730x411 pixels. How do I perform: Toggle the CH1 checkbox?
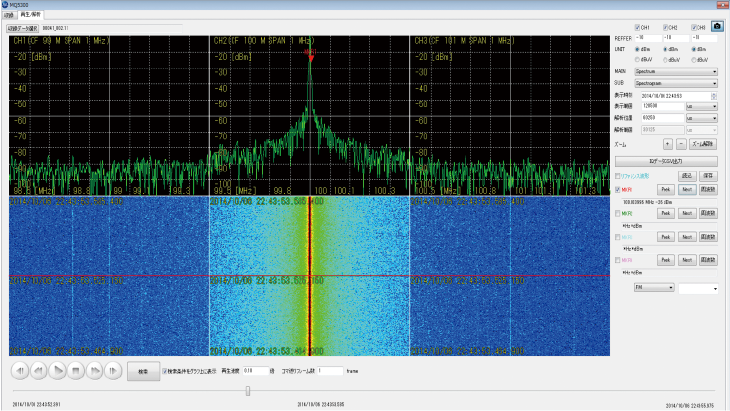coord(638,27)
